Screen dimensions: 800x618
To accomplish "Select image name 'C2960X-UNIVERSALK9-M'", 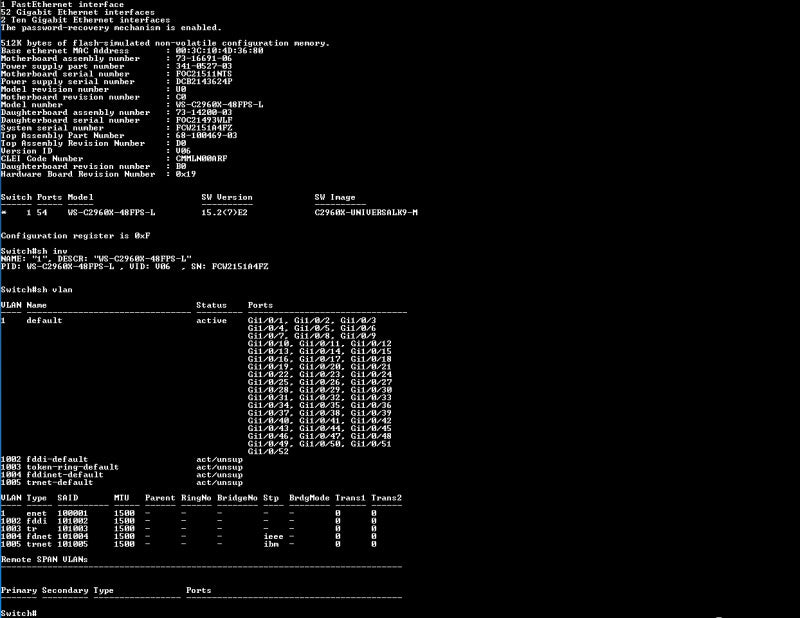I will (366, 212).
